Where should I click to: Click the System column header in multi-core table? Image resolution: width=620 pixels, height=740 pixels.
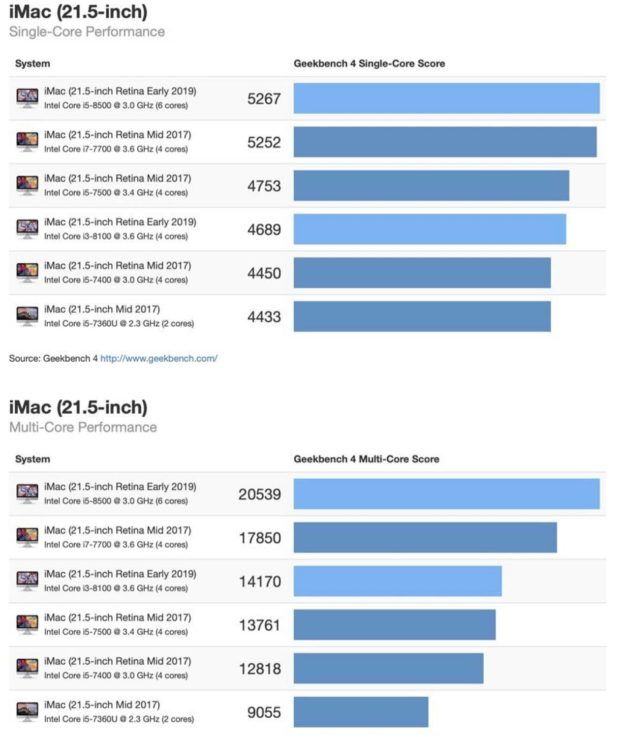click(33, 459)
